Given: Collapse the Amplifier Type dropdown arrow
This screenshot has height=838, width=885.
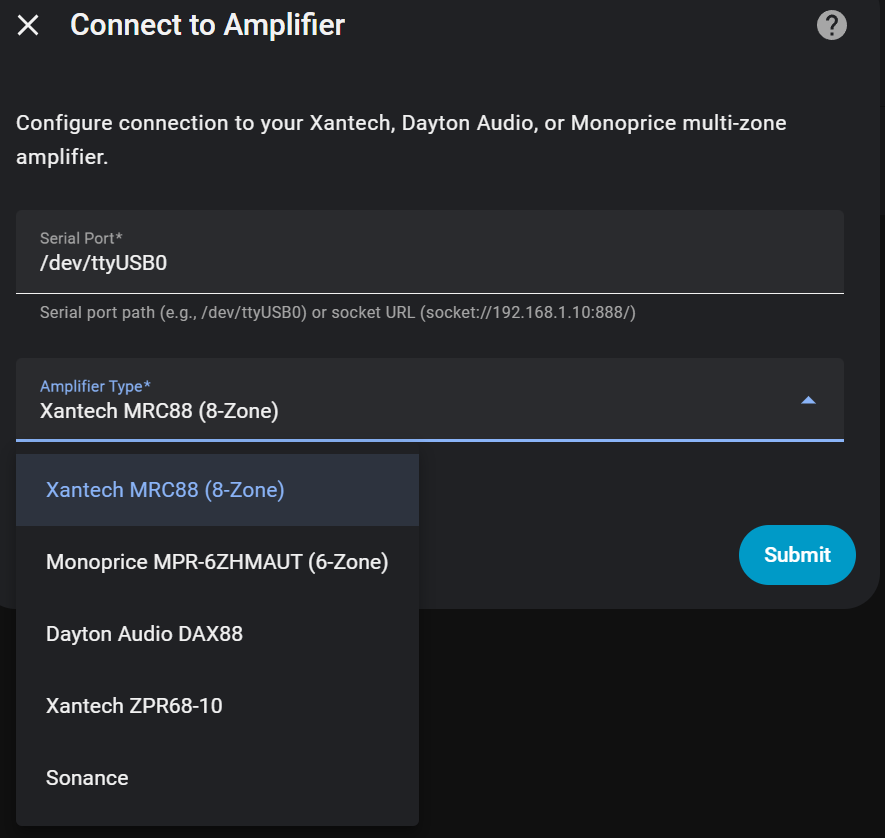Looking at the screenshot, I should coord(809,400).
